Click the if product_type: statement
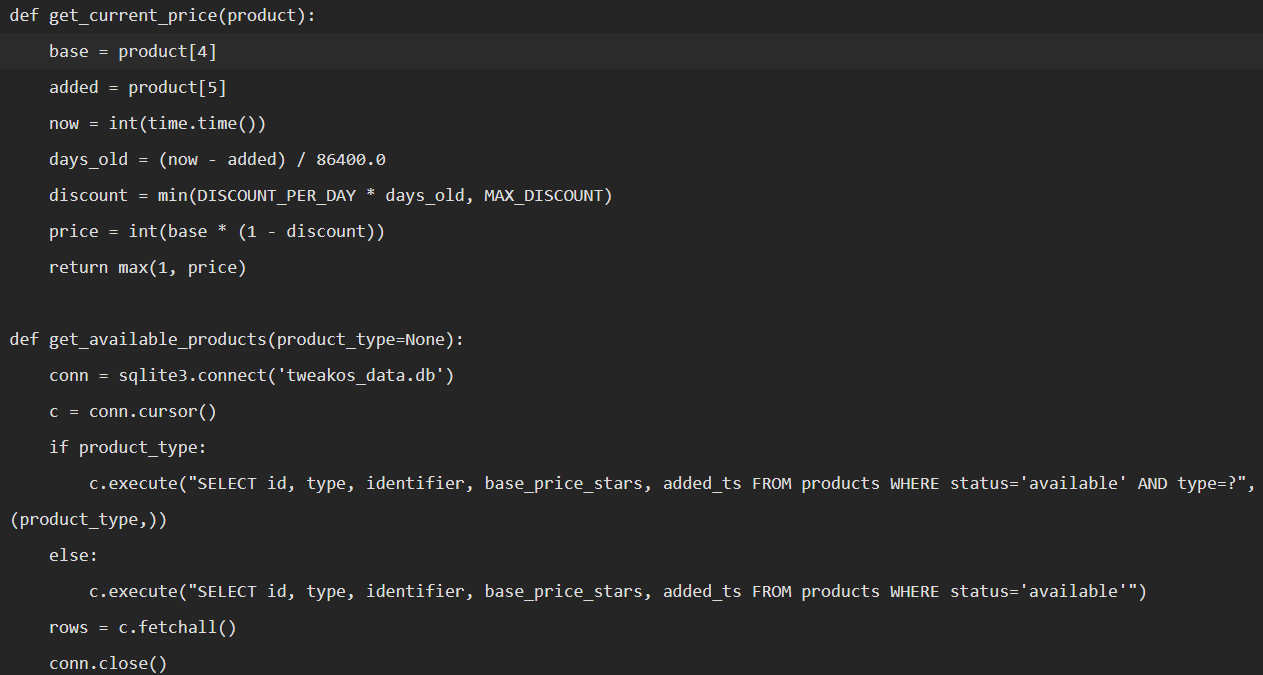Screen dimensions: 1263x675 127,447
